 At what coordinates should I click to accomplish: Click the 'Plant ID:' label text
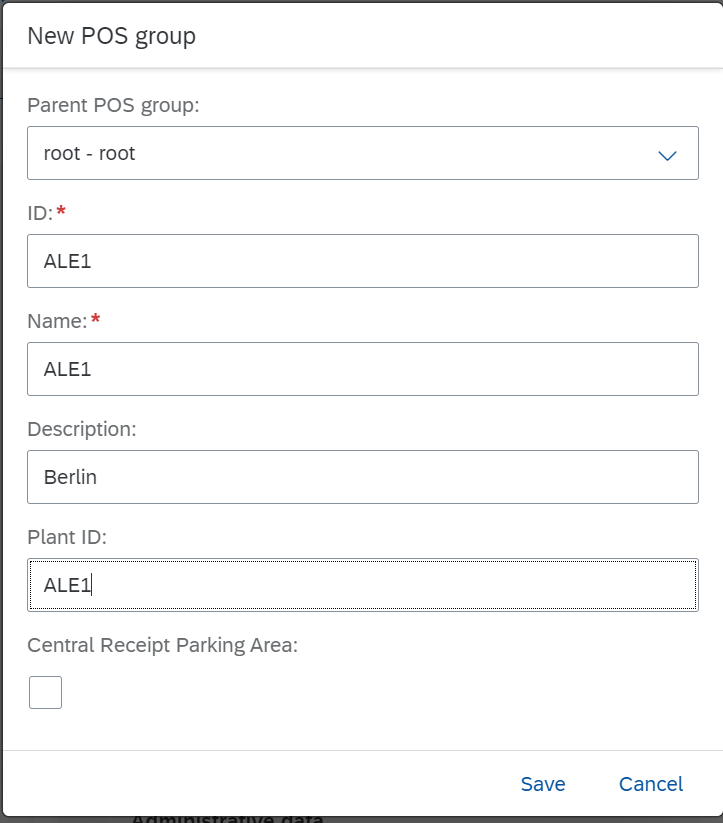(67, 537)
